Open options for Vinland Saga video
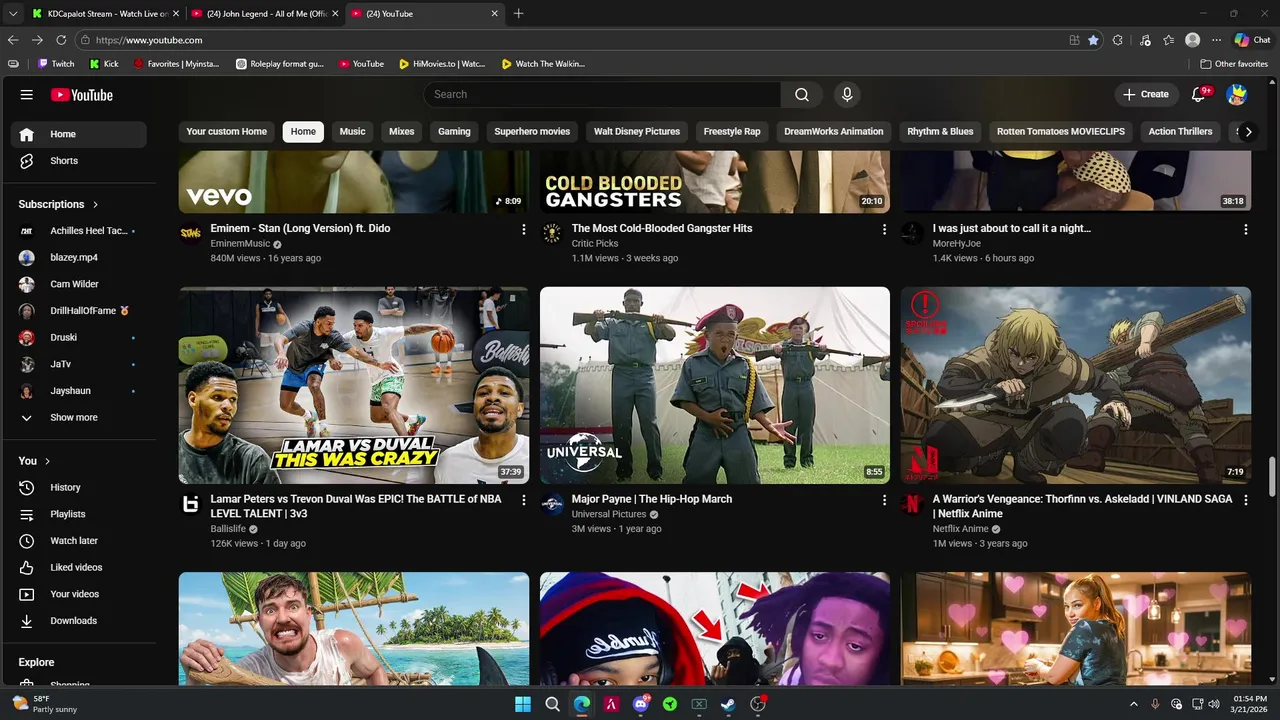 [1245, 499]
